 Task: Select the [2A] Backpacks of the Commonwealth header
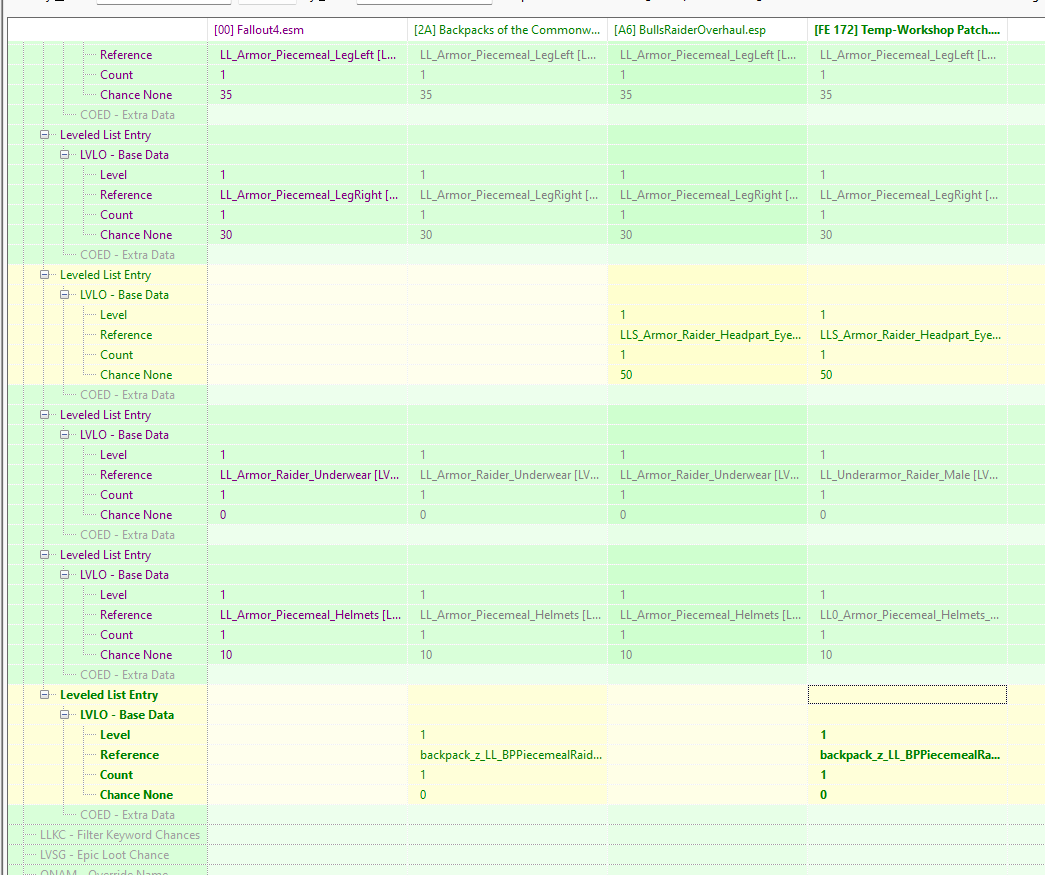coord(507,30)
